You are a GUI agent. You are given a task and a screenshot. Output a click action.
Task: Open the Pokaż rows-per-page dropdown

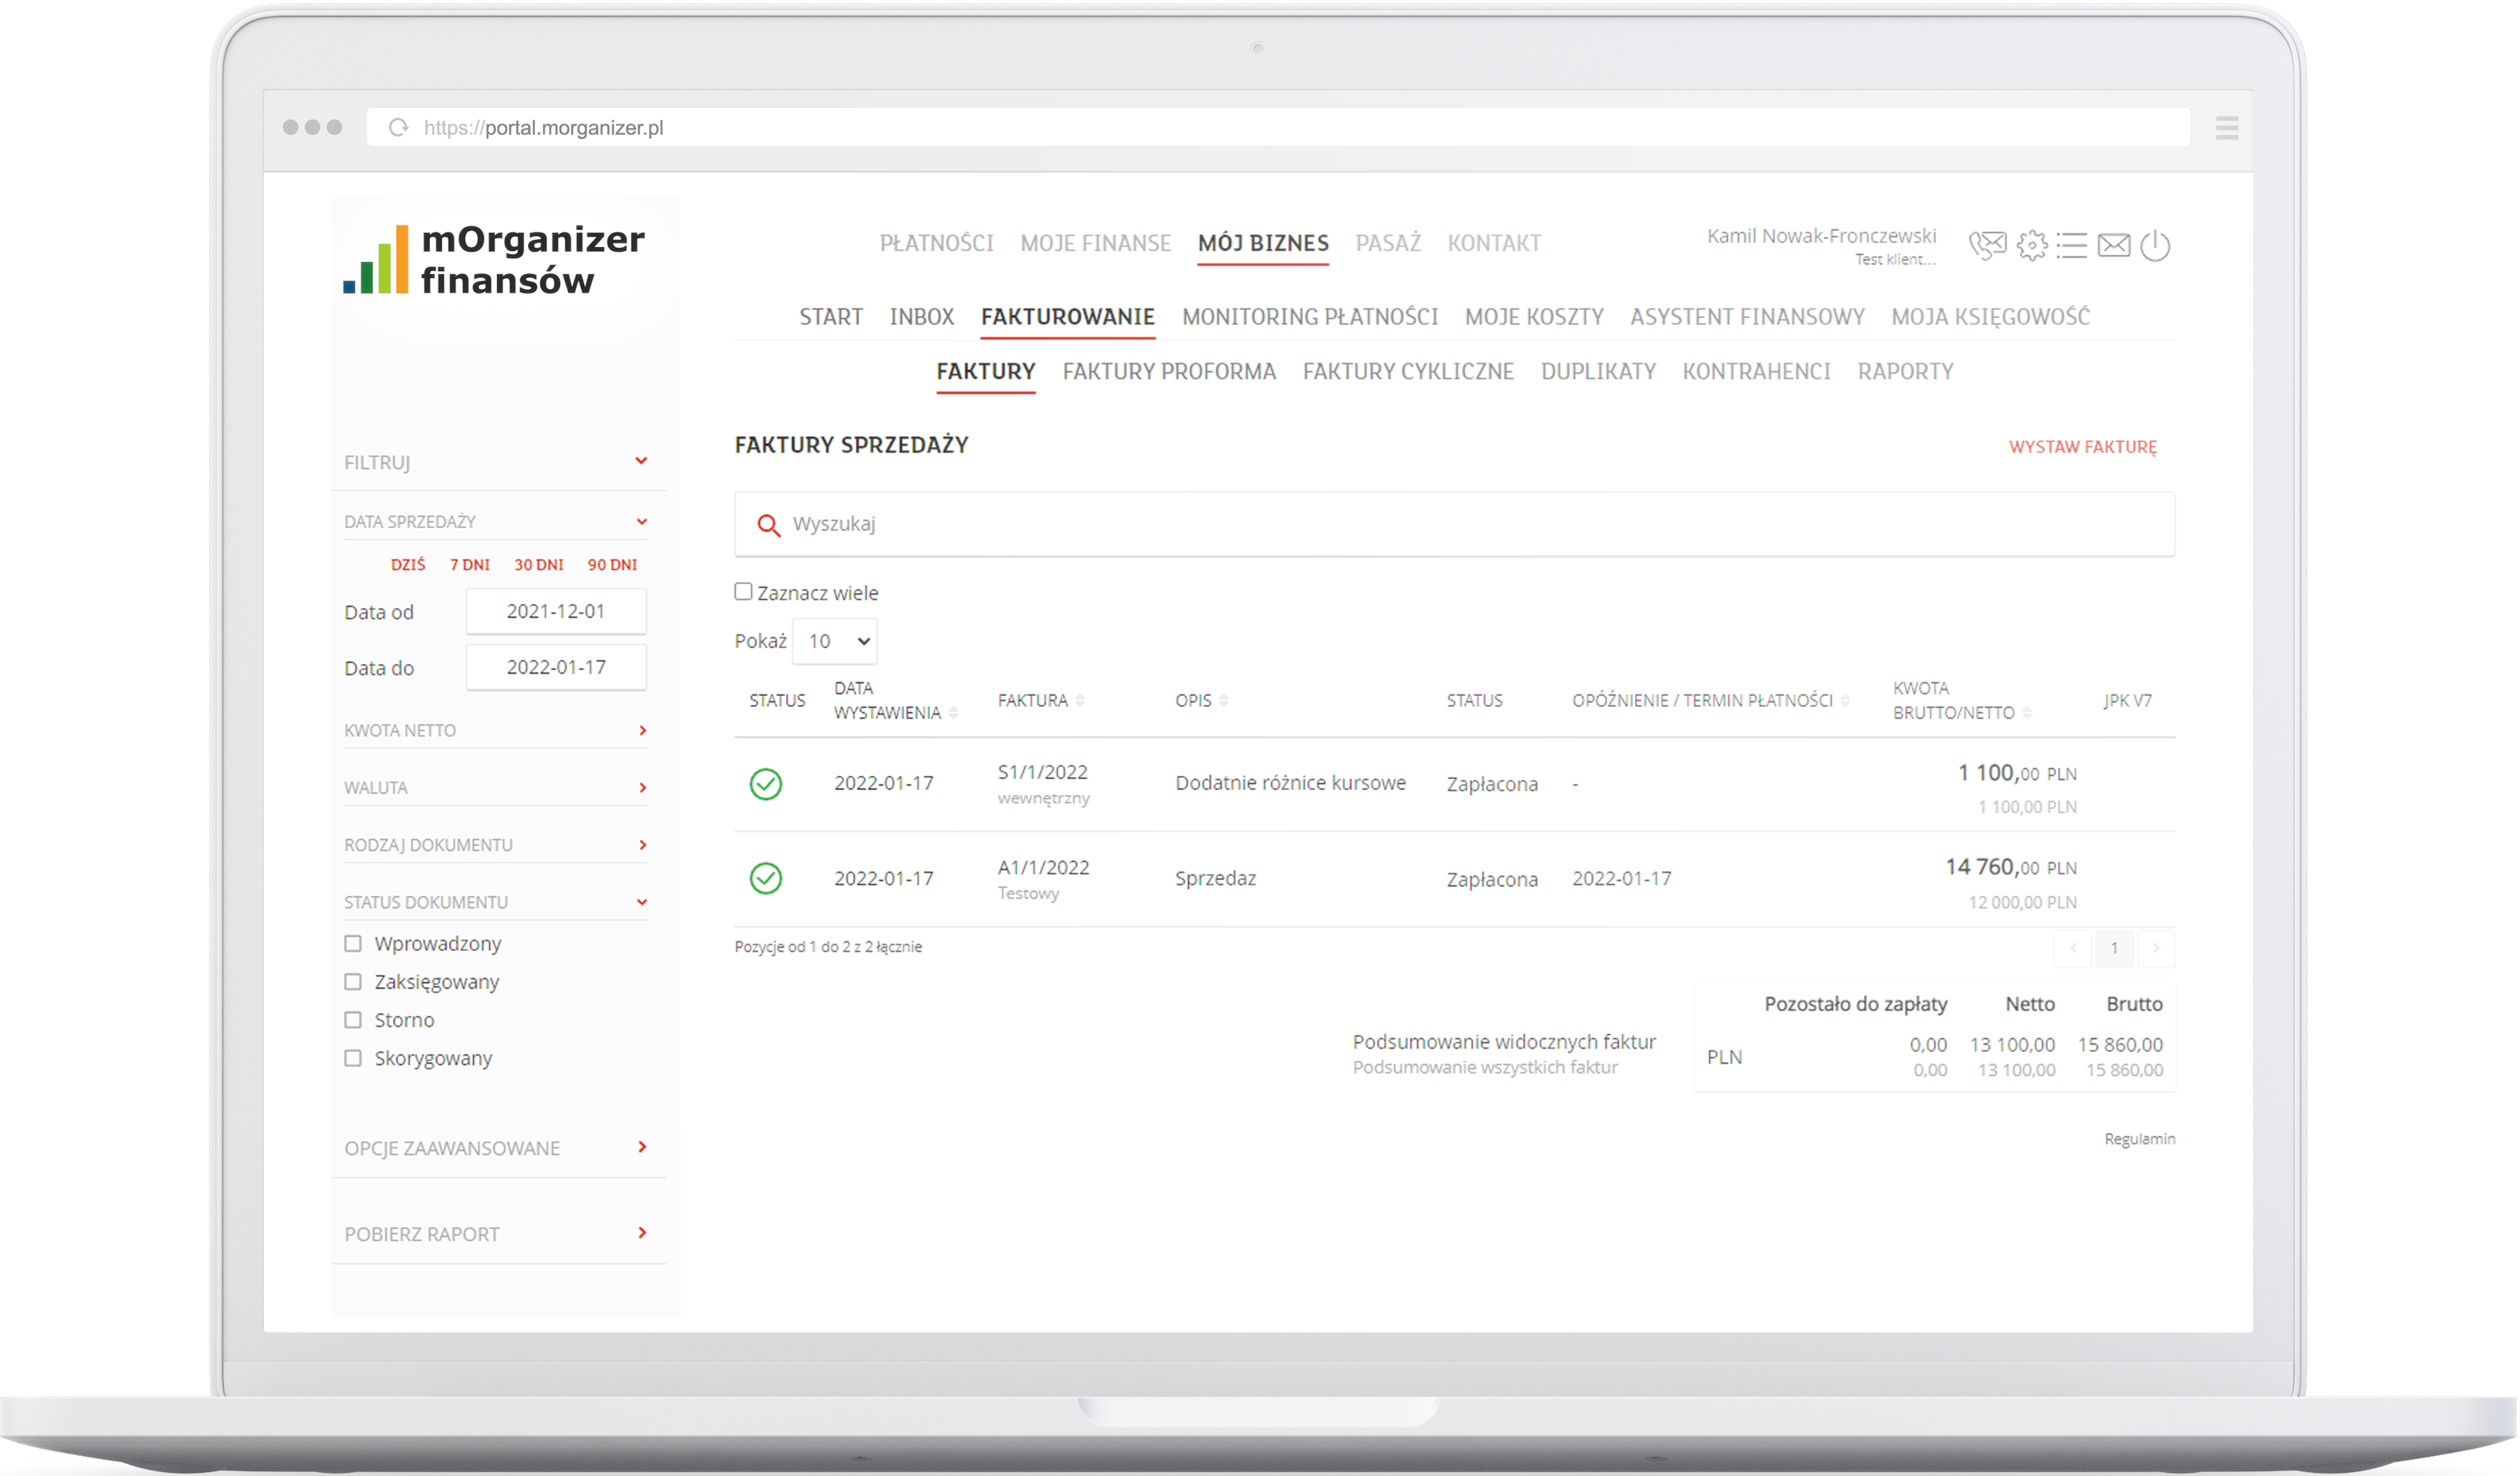[835, 642]
